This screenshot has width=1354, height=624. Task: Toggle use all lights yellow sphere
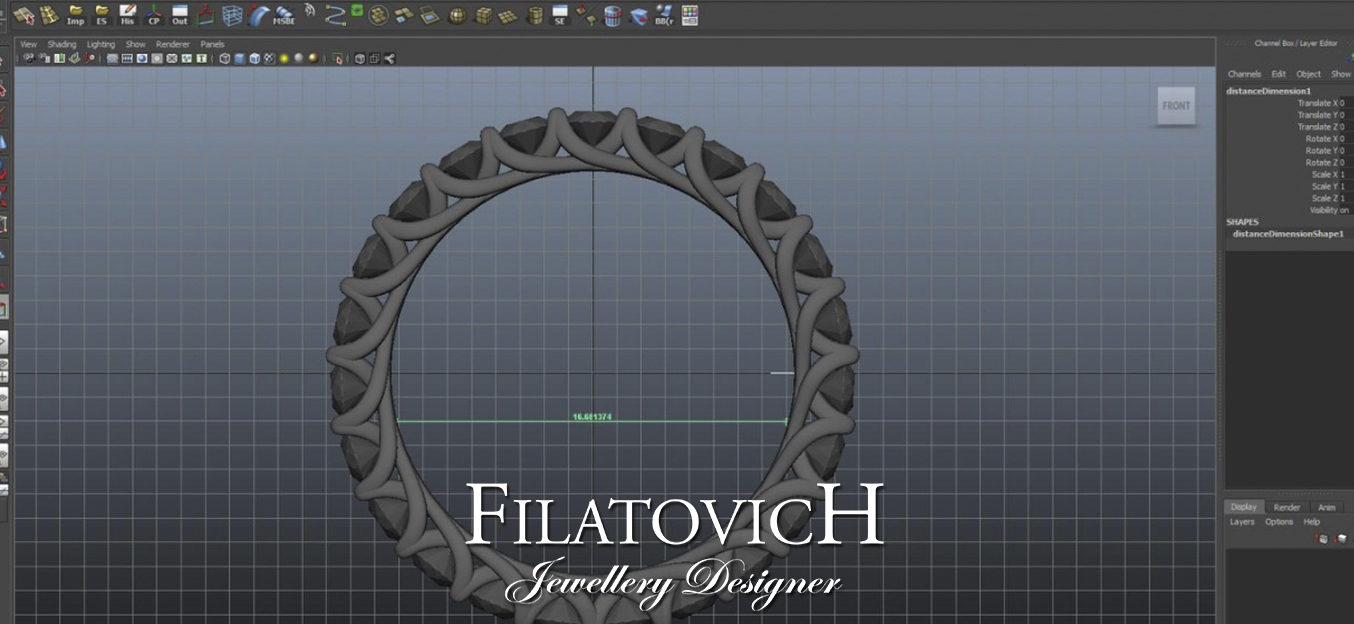[283, 58]
